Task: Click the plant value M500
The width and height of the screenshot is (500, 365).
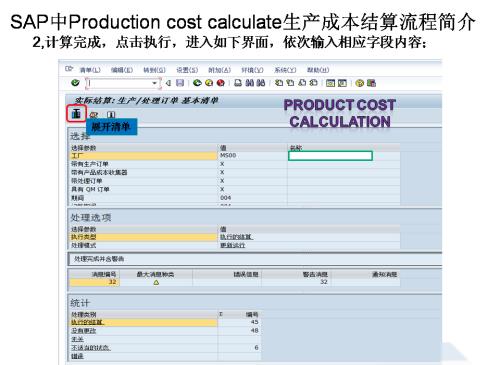Action: coord(228,156)
